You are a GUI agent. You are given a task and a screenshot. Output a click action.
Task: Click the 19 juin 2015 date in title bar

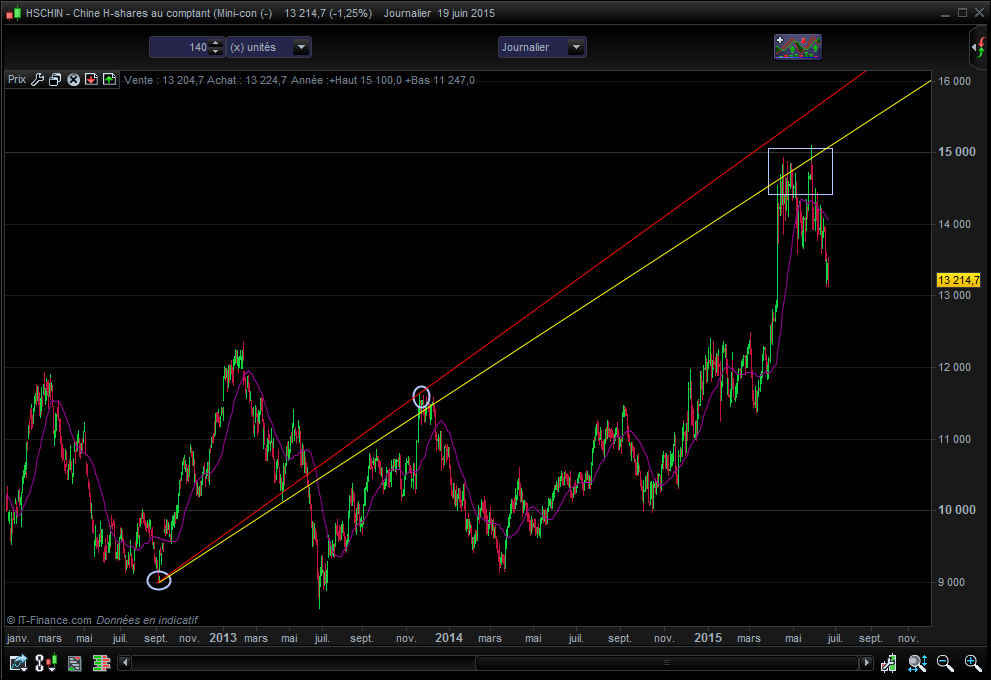click(x=466, y=13)
